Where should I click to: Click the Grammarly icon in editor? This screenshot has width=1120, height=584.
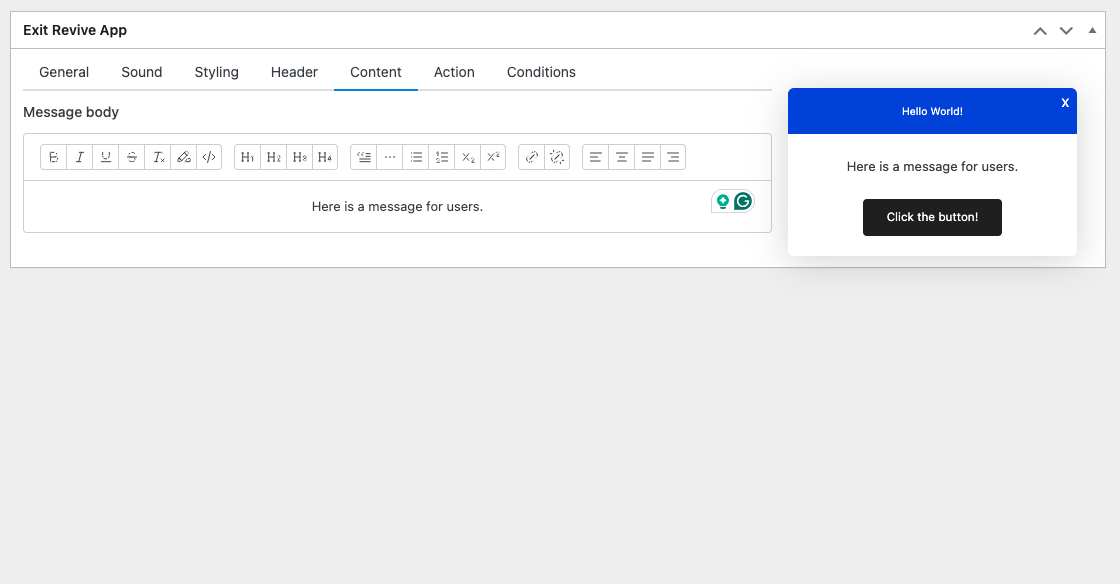pos(743,202)
